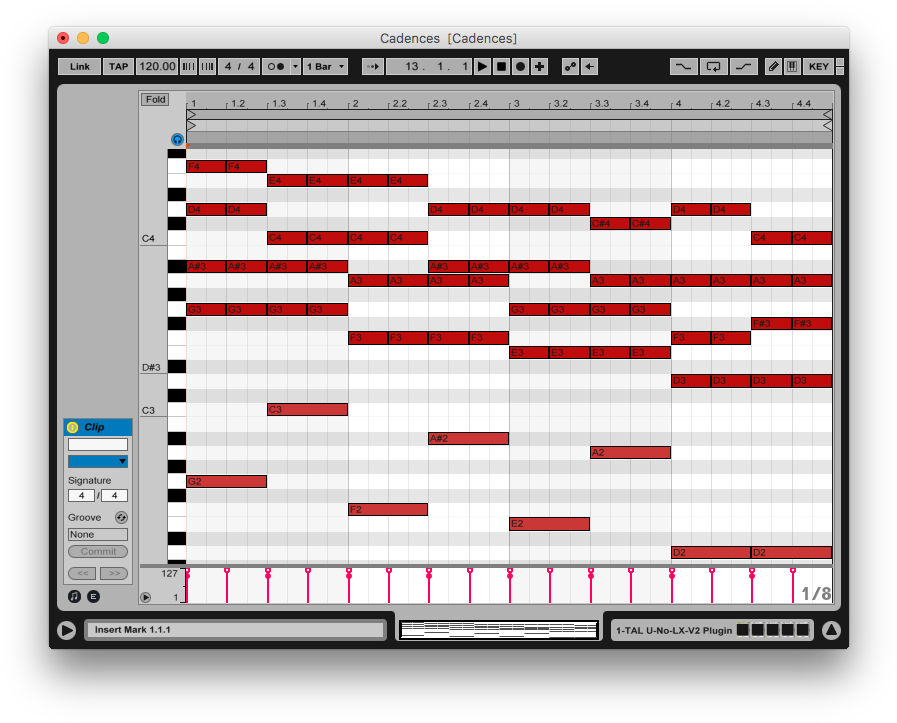Open the blue clip color dropdown
Screen dimensions: 897x723
tap(97, 461)
